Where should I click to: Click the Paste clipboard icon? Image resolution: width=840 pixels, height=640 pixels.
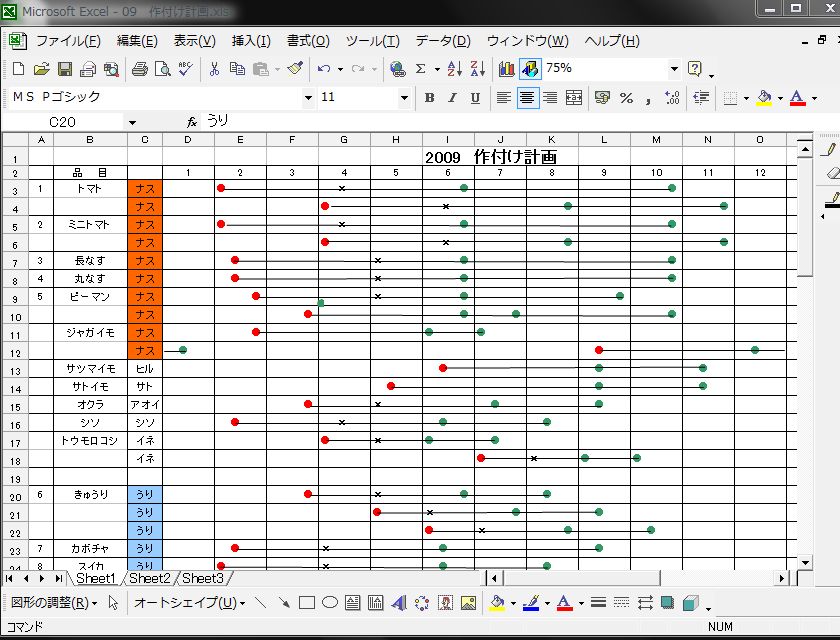(x=261, y=69)
